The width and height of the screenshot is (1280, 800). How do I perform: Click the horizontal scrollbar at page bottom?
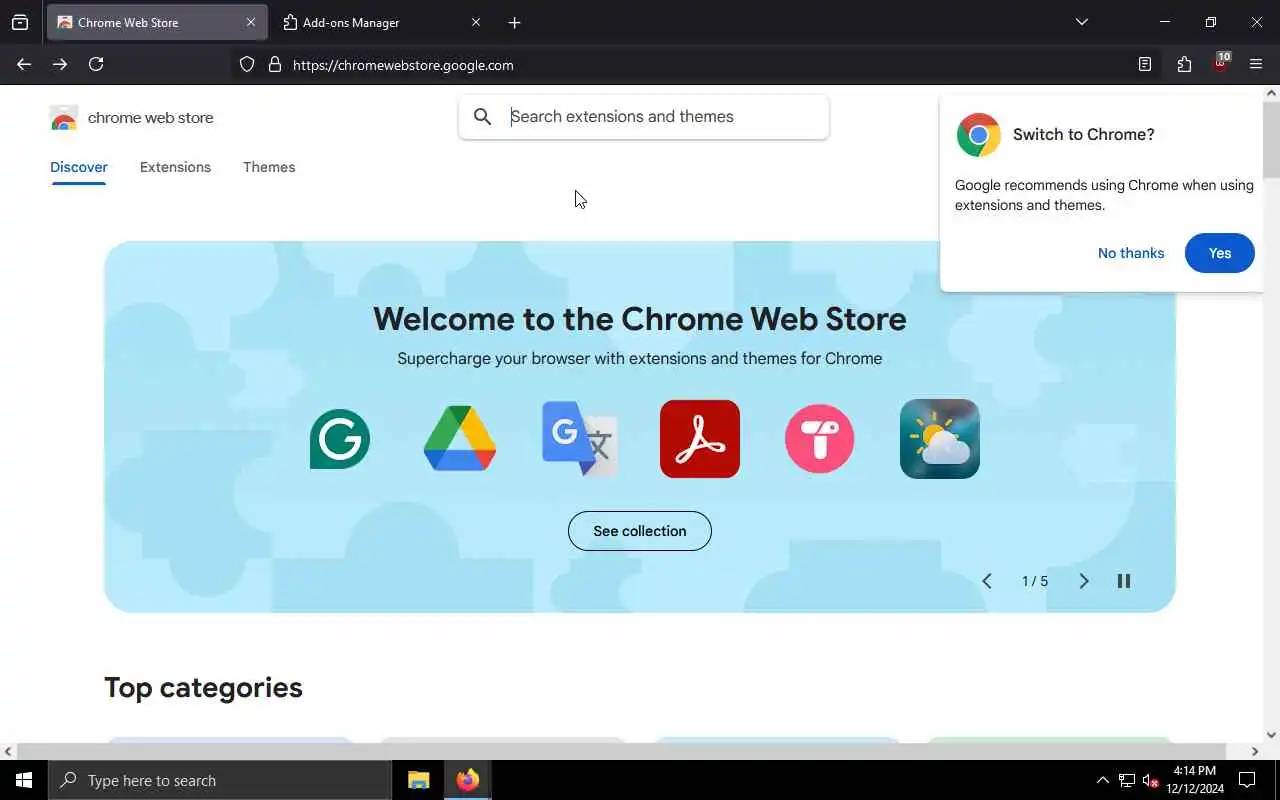click(620, 751)
